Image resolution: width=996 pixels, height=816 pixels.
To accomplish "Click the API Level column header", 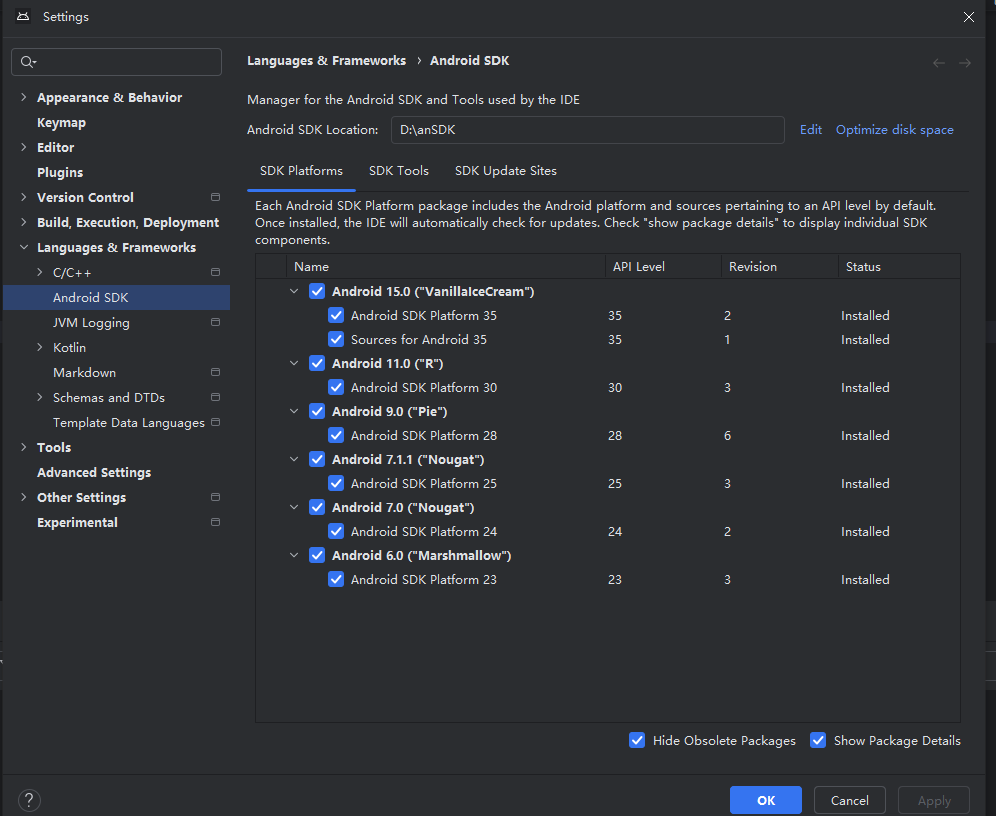I will (663, 267).
